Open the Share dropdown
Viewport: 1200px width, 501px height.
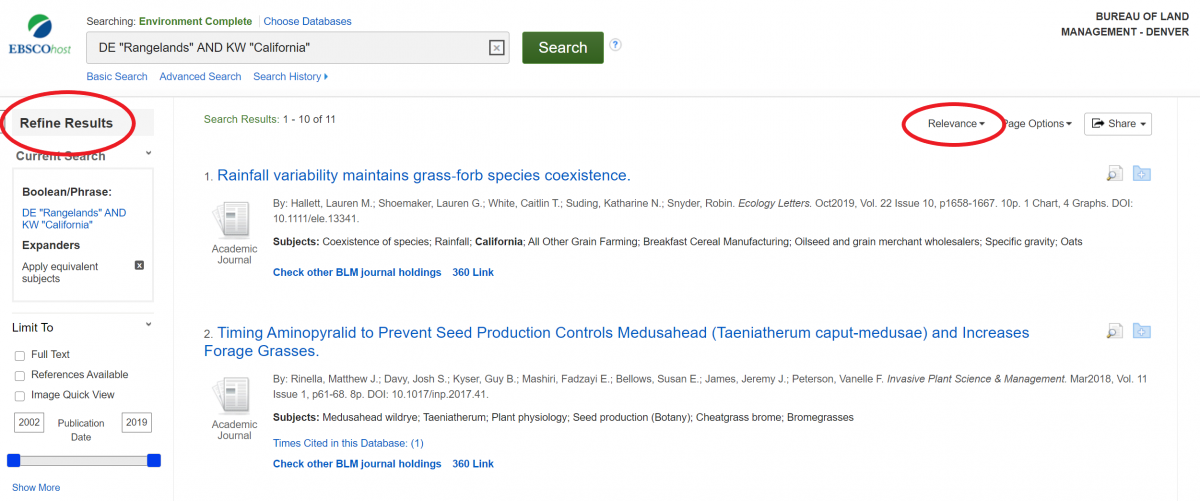(1118, 124)
